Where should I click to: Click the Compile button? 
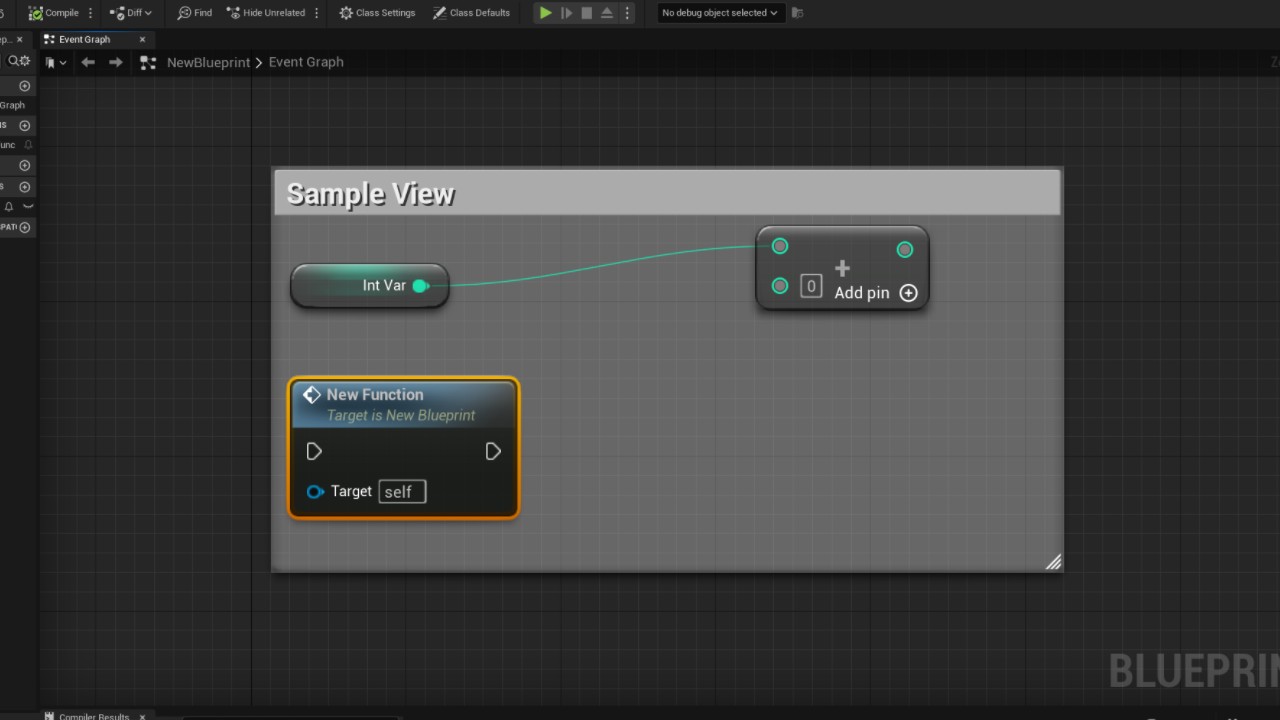pyautogui.click(x=54, y=13)
